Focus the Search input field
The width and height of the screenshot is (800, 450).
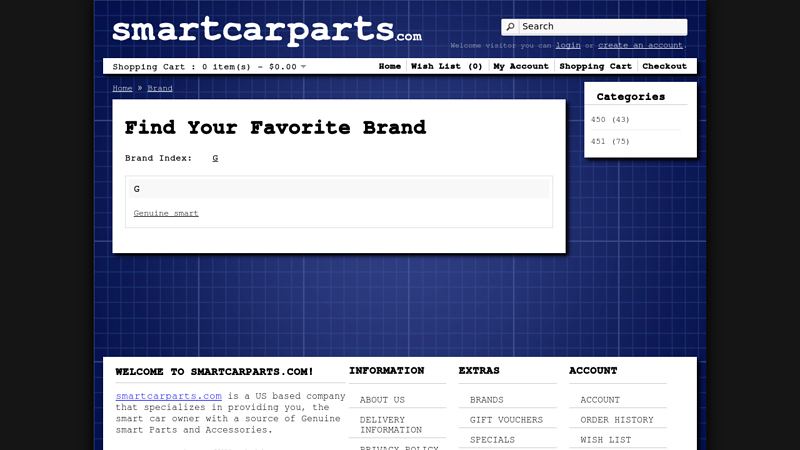click(603, 27)
